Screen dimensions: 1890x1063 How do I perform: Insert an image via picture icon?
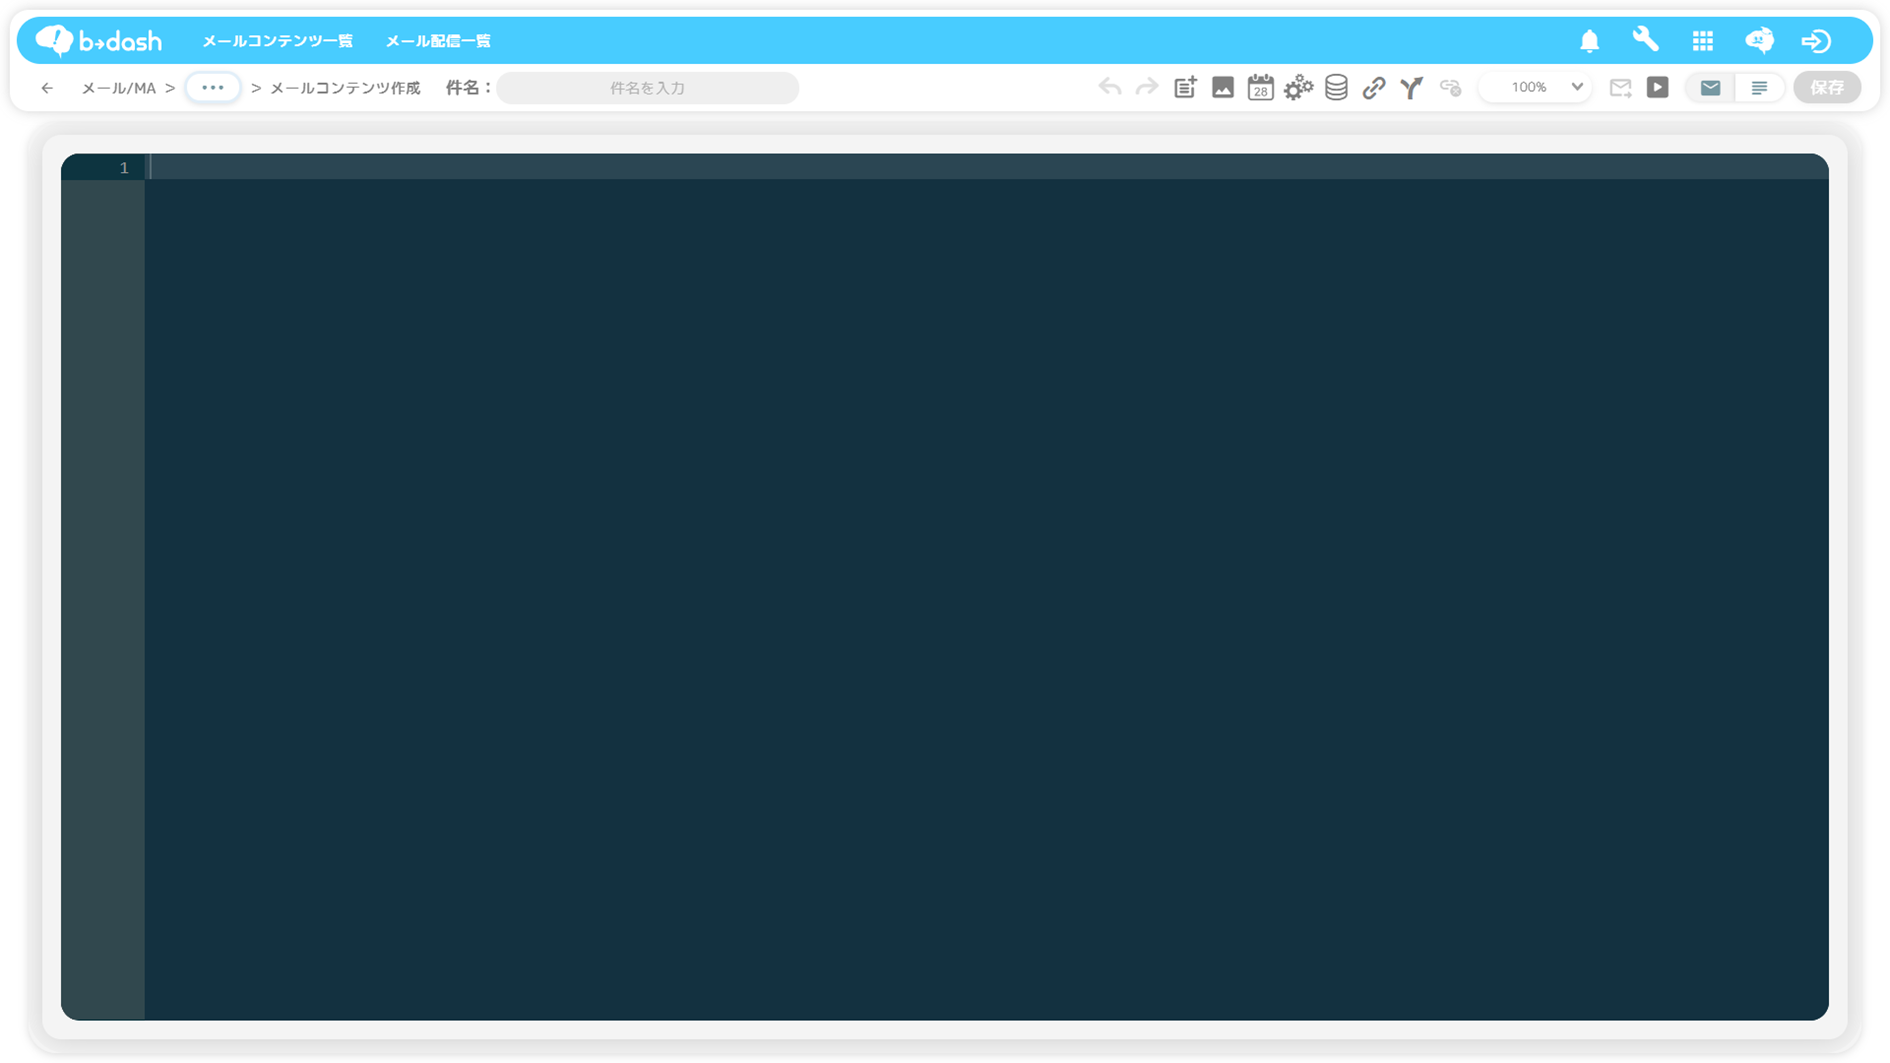1222,88
